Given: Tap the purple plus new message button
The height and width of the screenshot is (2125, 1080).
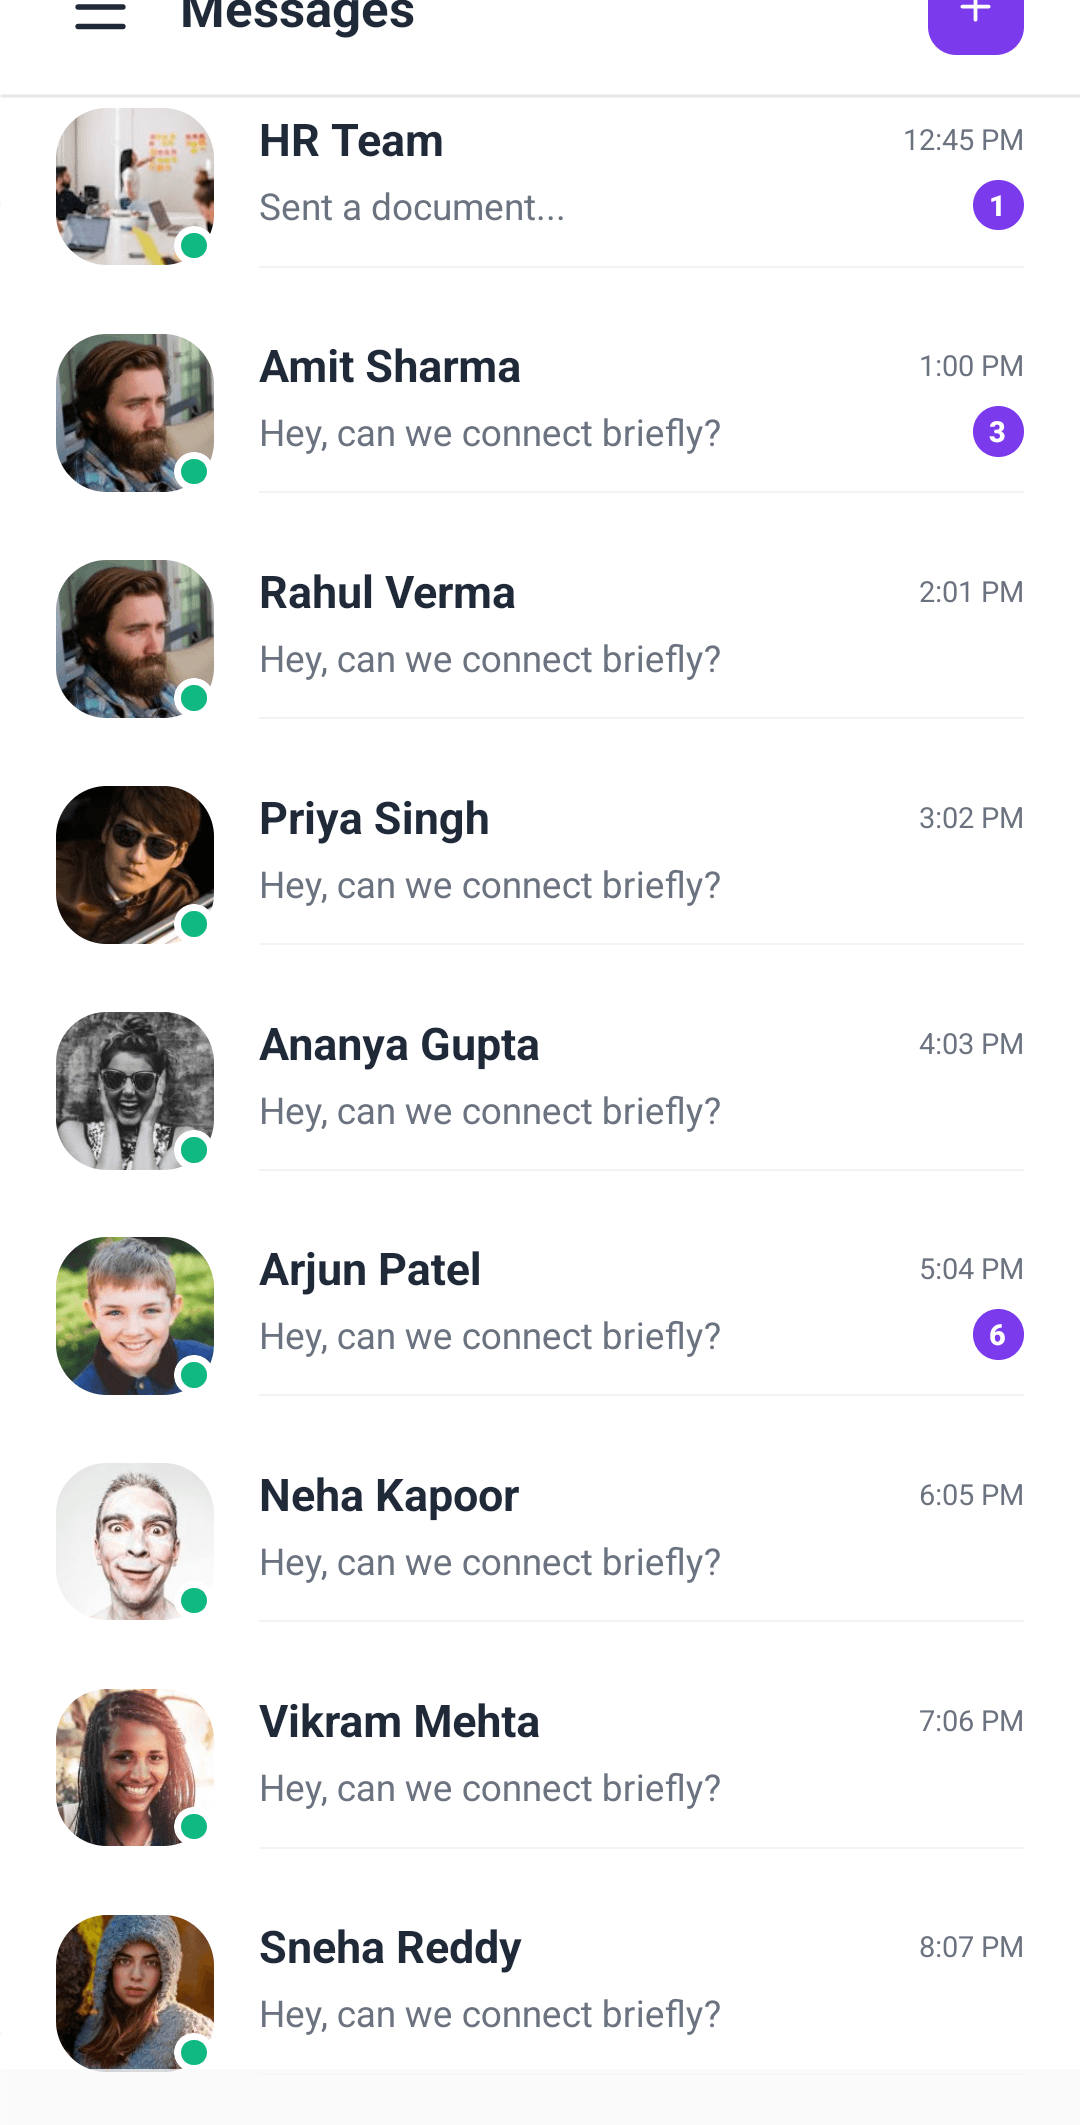Looking at the screenshot, I should pyautogui.click(x=975, y=20).
